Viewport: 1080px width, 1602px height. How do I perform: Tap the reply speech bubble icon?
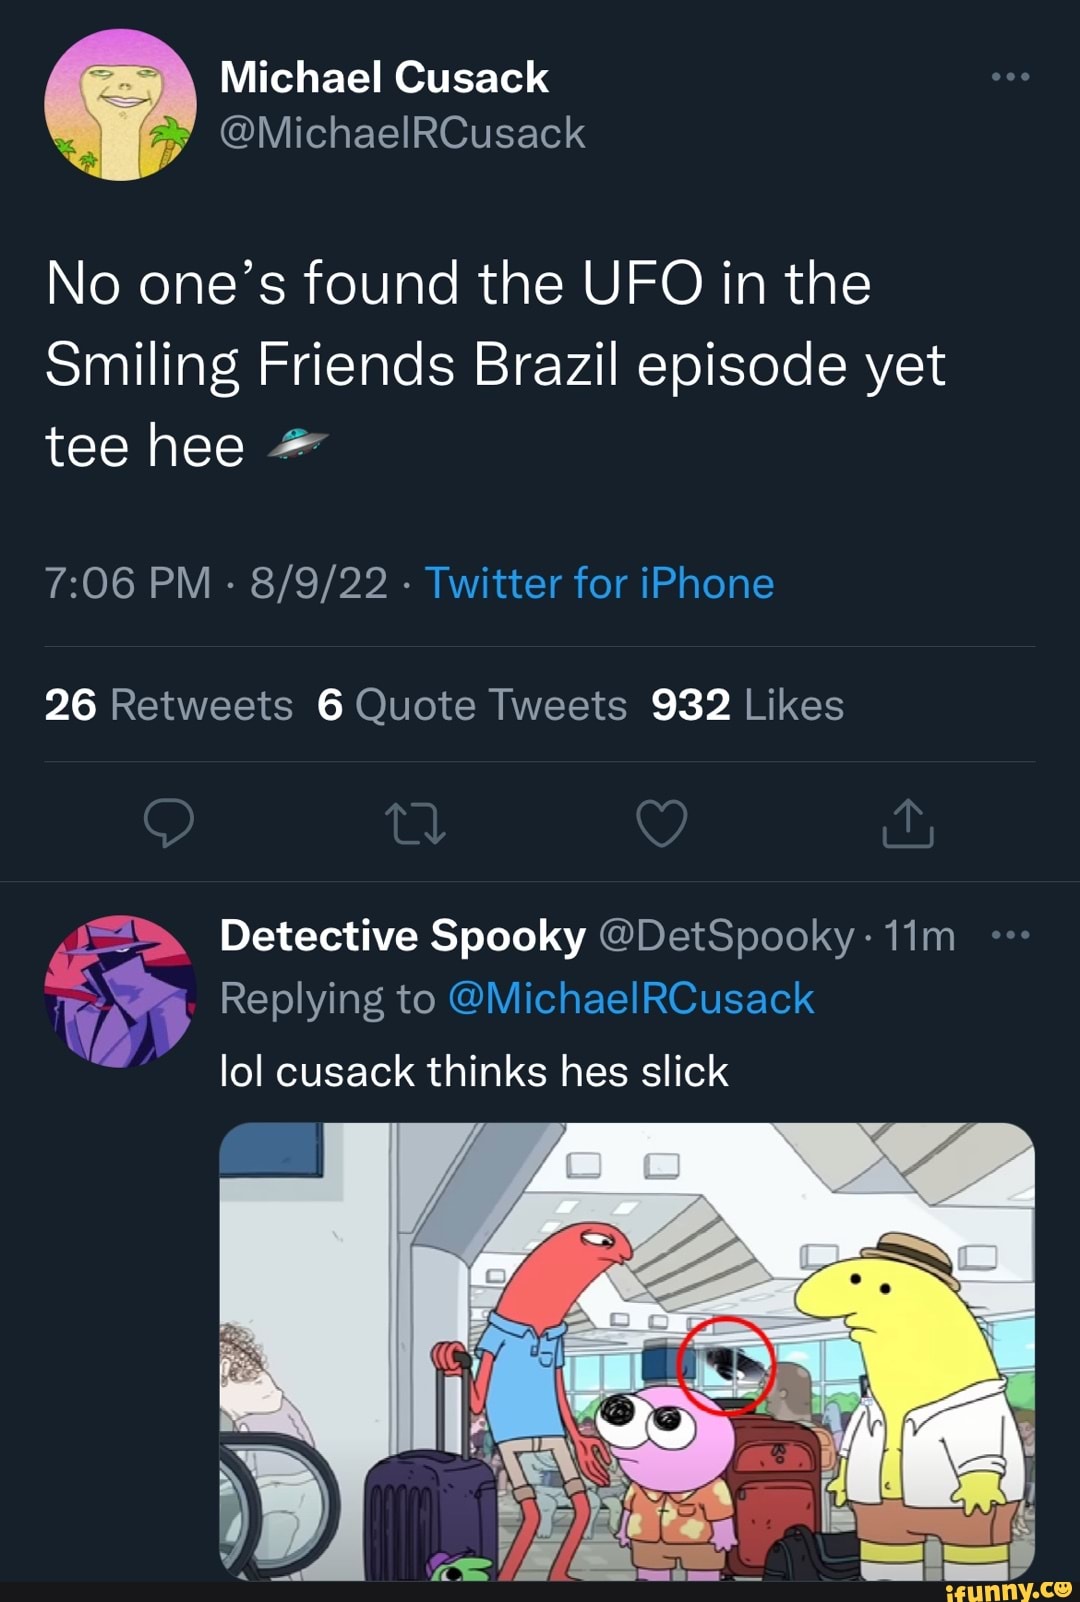coord(169,823)
